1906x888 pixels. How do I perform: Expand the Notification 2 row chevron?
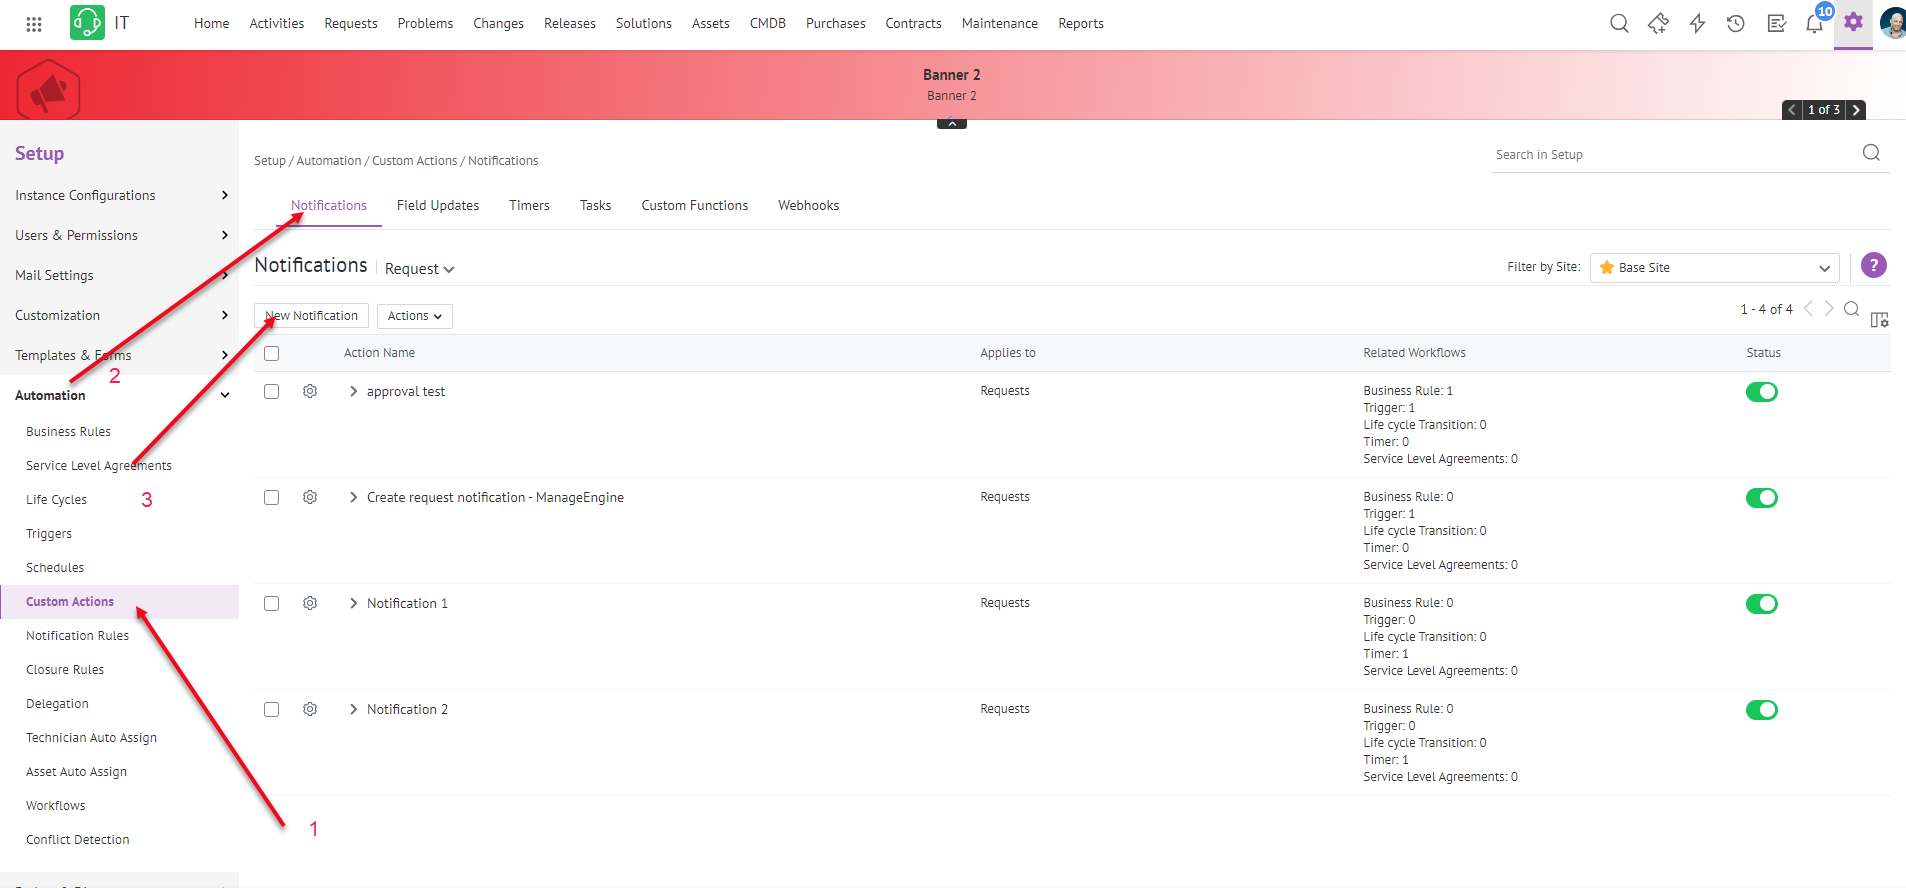[x=353, y=710]
